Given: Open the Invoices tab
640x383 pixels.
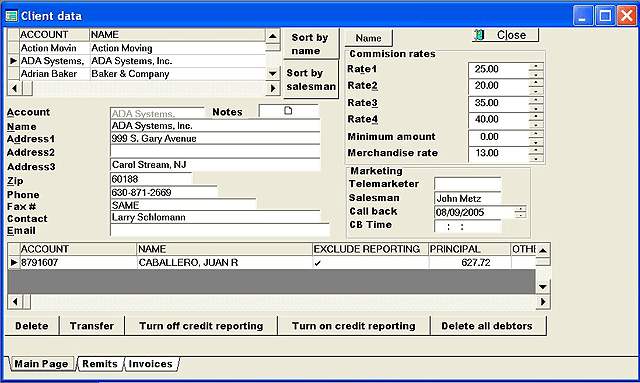Looking at the screenshot, I should [x=151, y=364].
